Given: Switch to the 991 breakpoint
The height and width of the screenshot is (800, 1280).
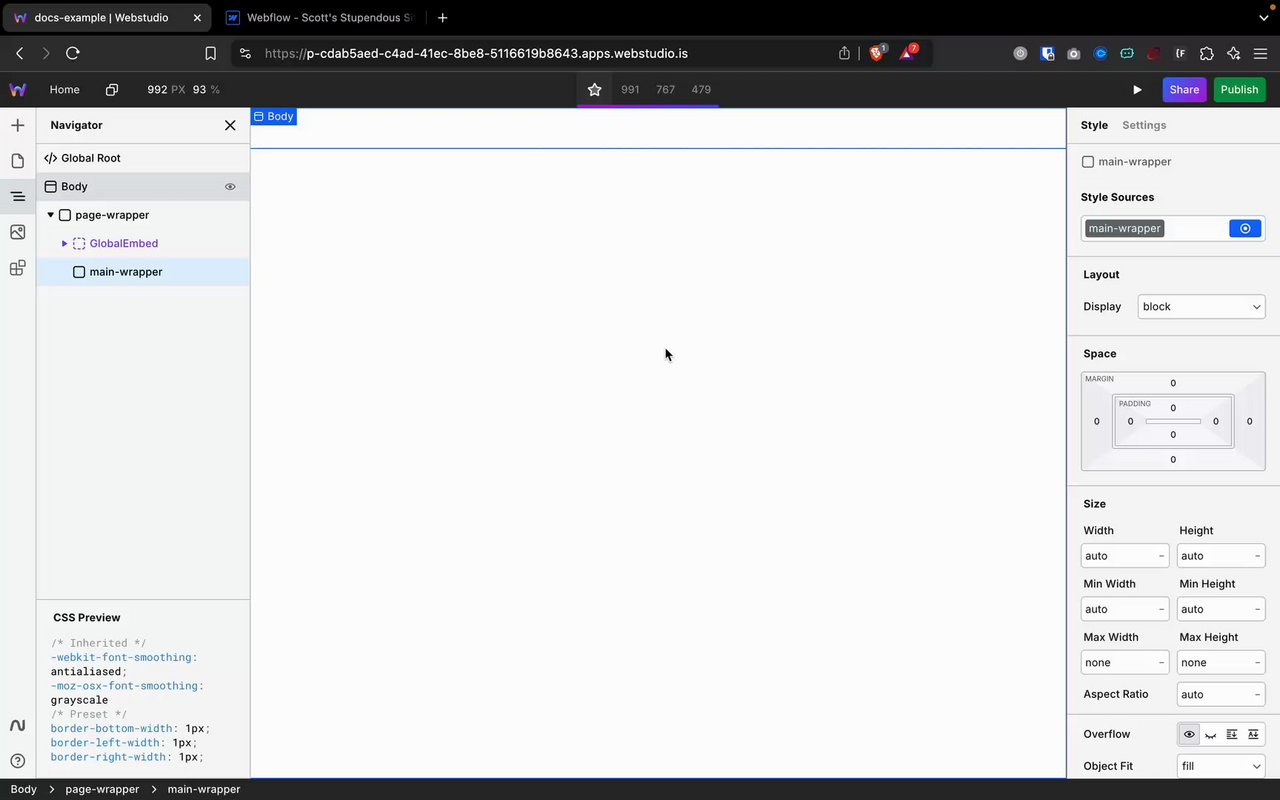Looking at the screenshot, I should click(630, 90).
